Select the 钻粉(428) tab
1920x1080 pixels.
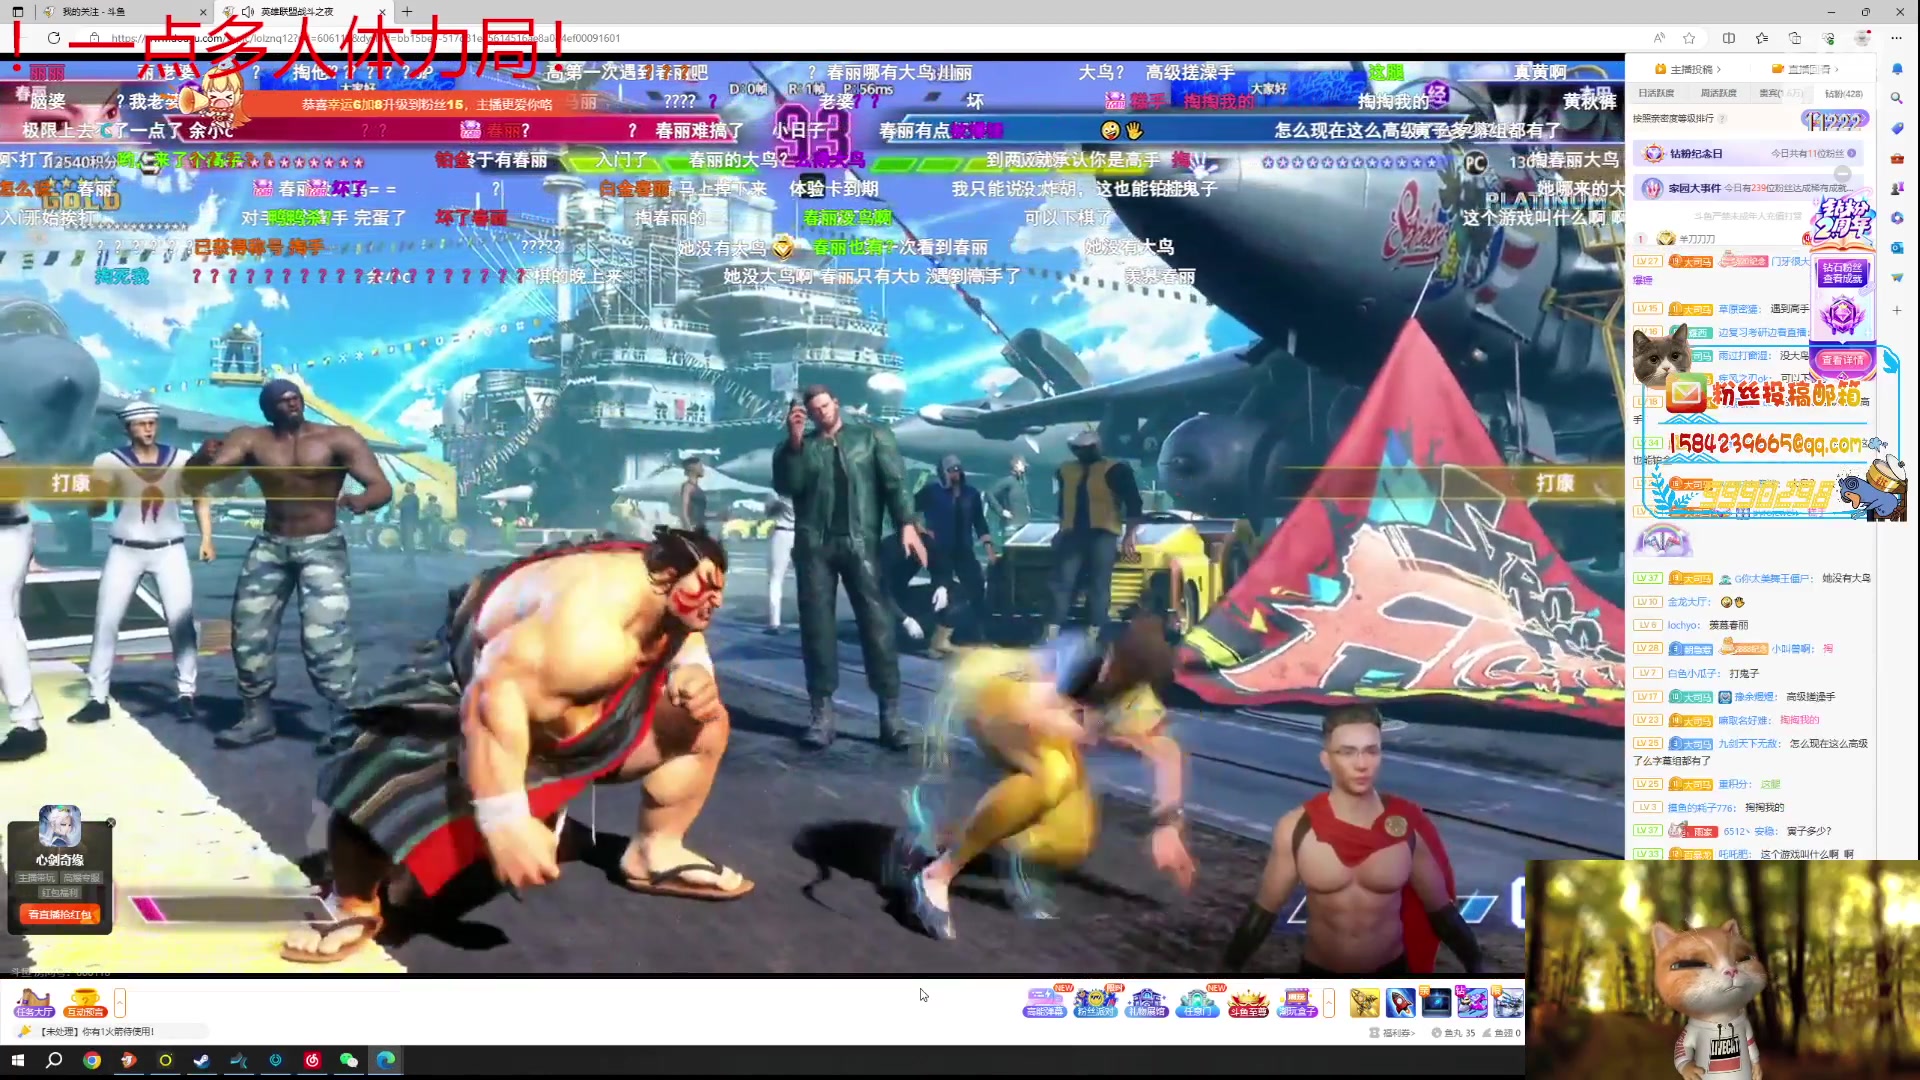tap(1843, 93)
